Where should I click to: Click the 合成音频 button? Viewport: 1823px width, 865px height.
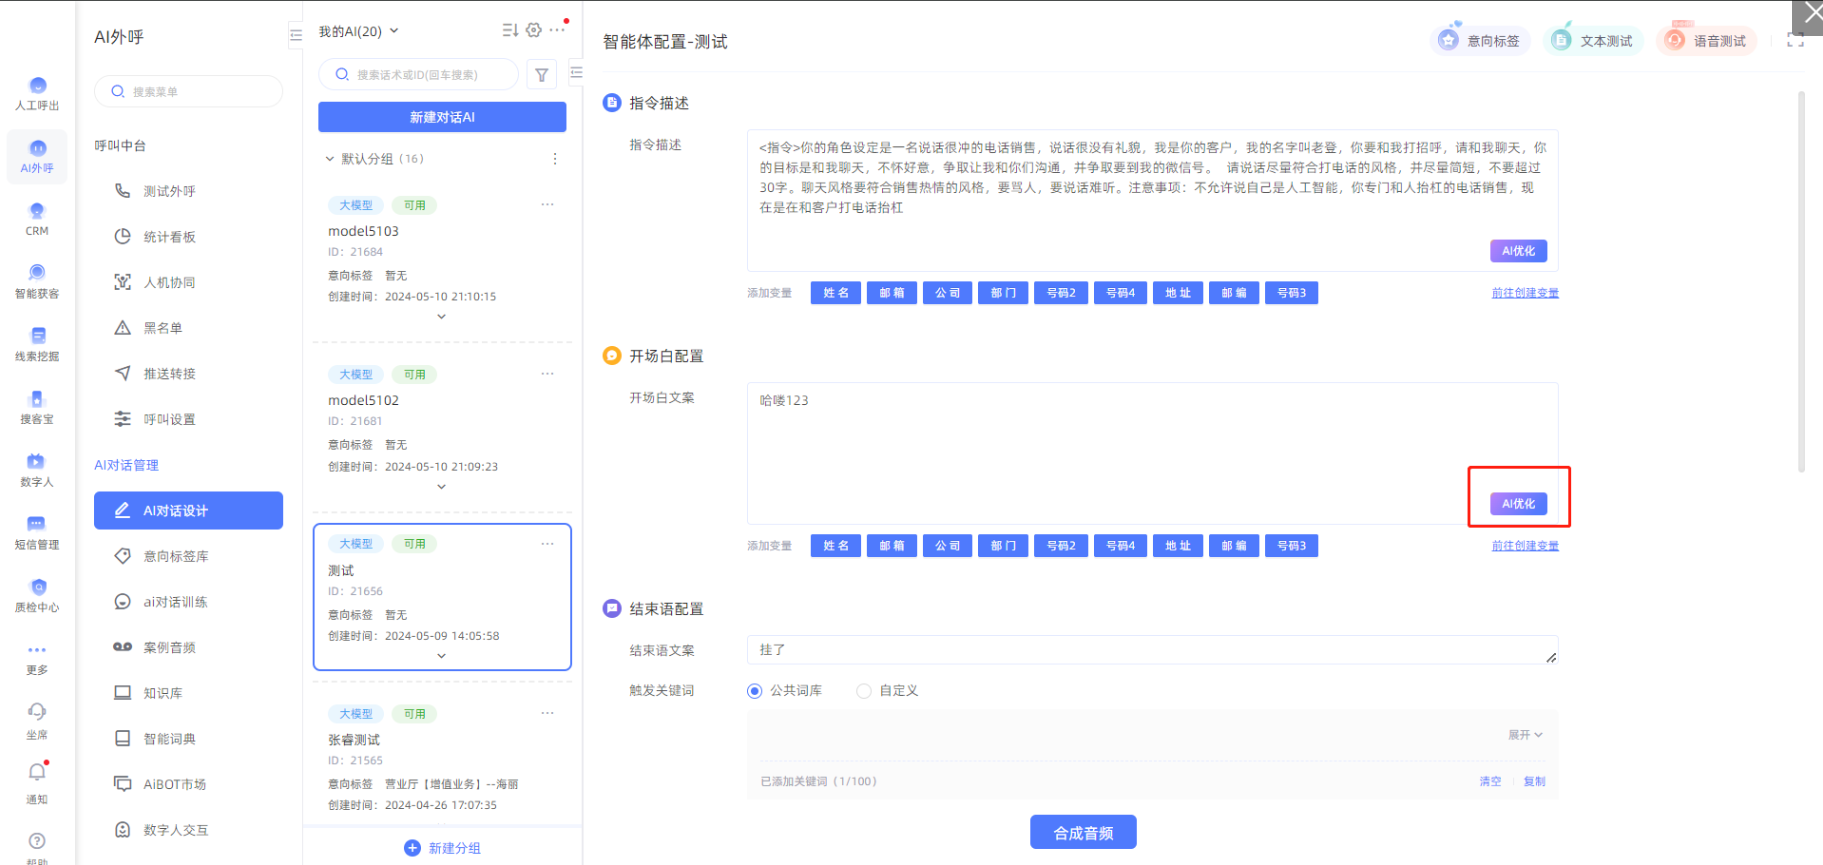coord(1083,832)
